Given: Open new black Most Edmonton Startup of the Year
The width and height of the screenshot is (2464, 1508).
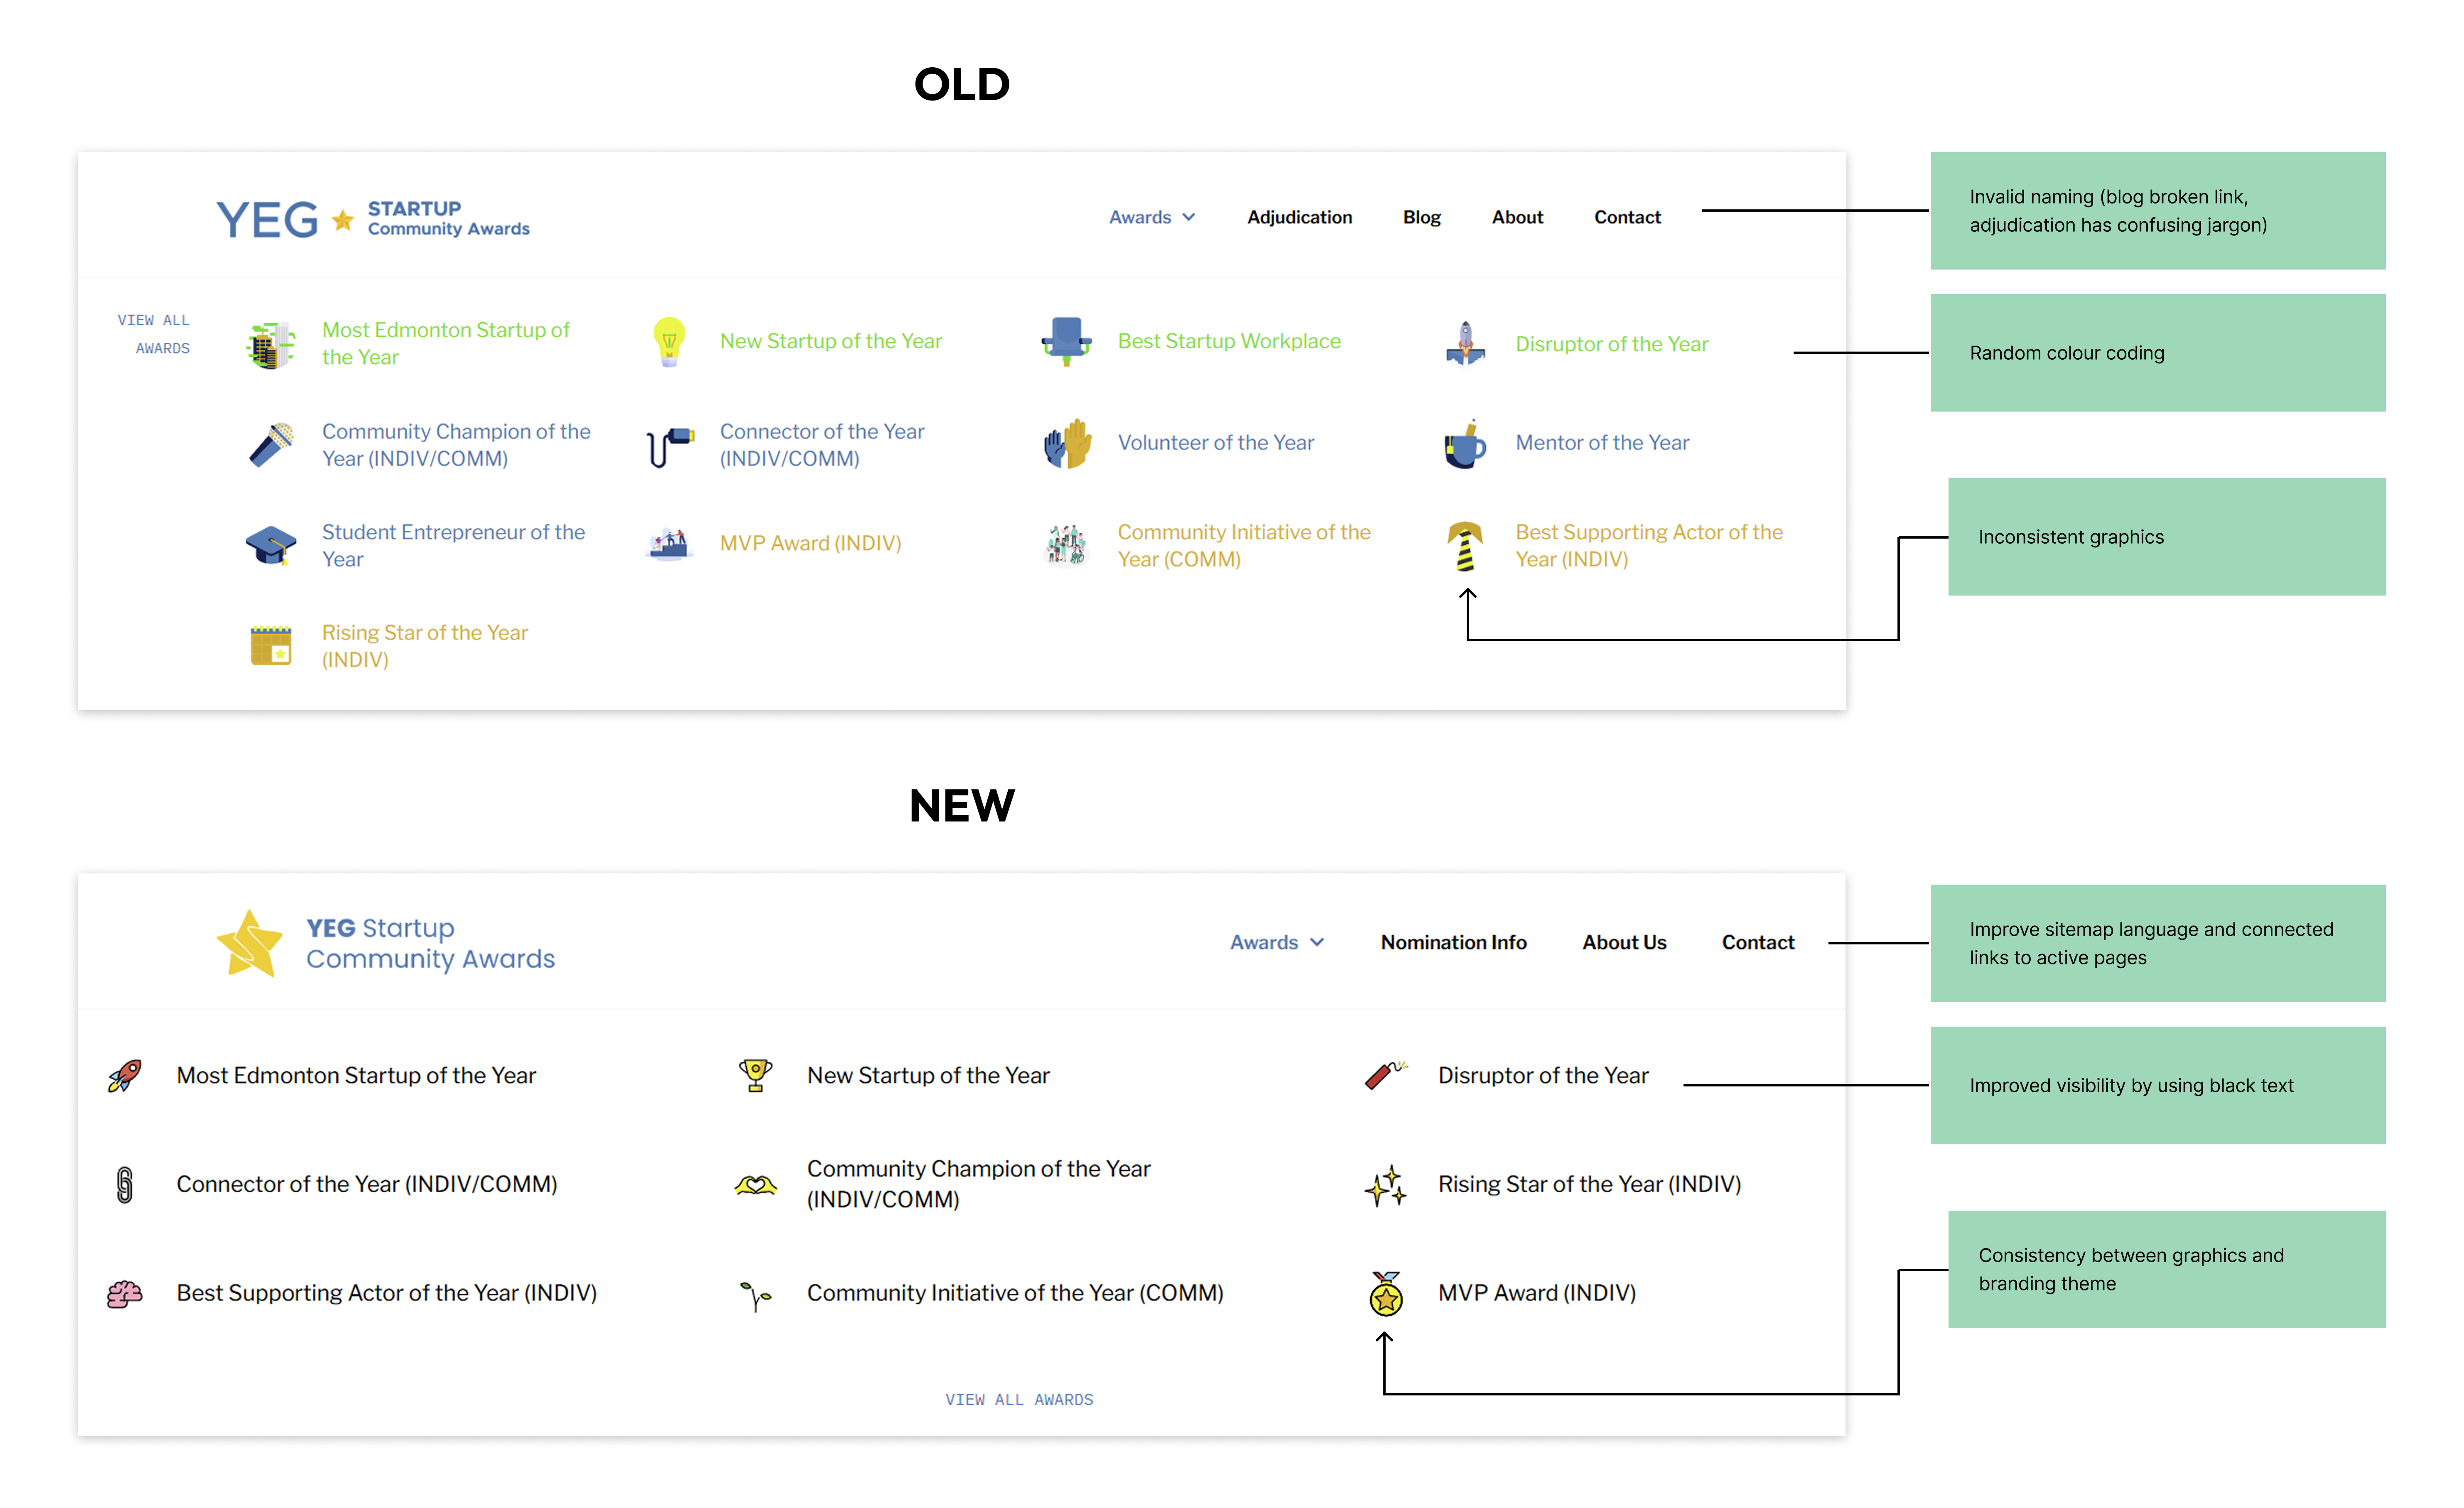Looking at the screenshot, I should pos(356,1076).
